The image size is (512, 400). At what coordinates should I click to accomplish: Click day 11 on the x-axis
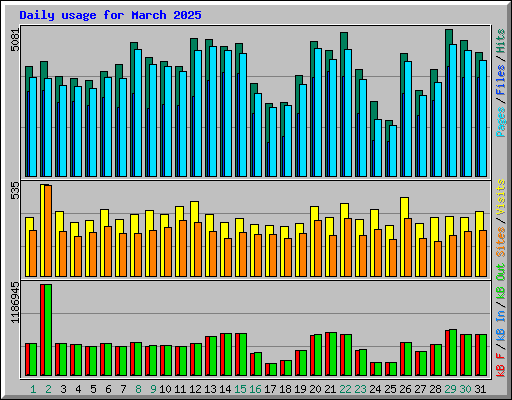coord(180,389)
